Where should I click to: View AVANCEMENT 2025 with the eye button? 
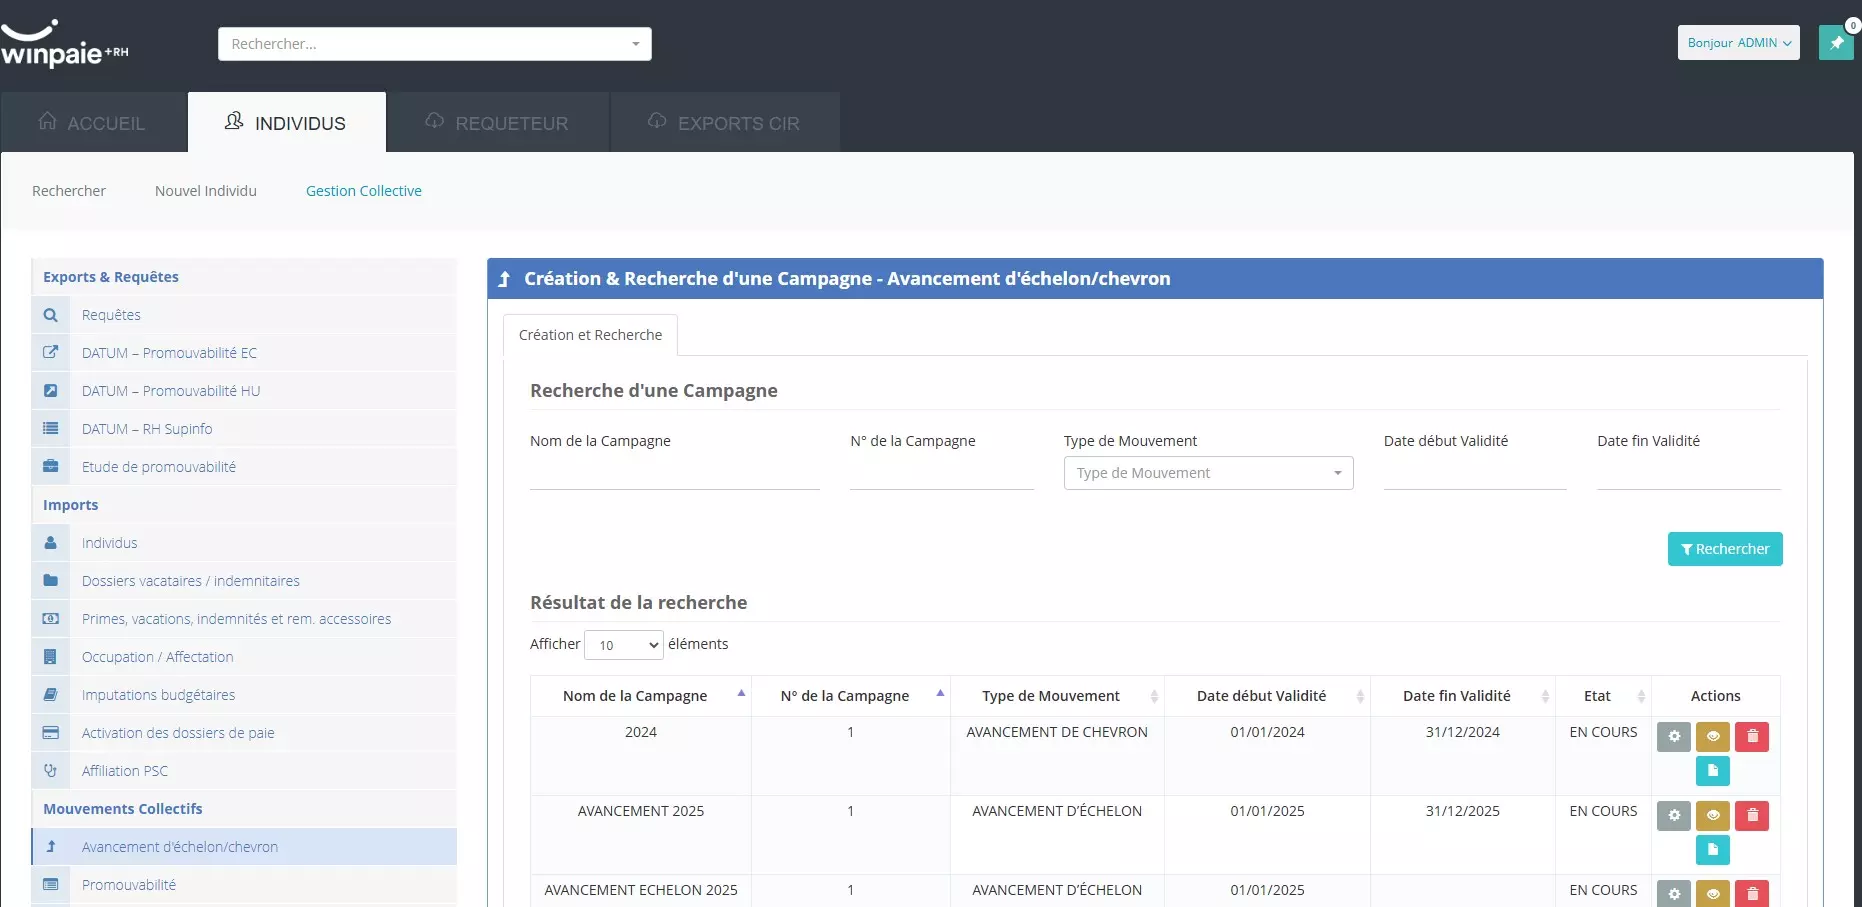(1713, 816)
